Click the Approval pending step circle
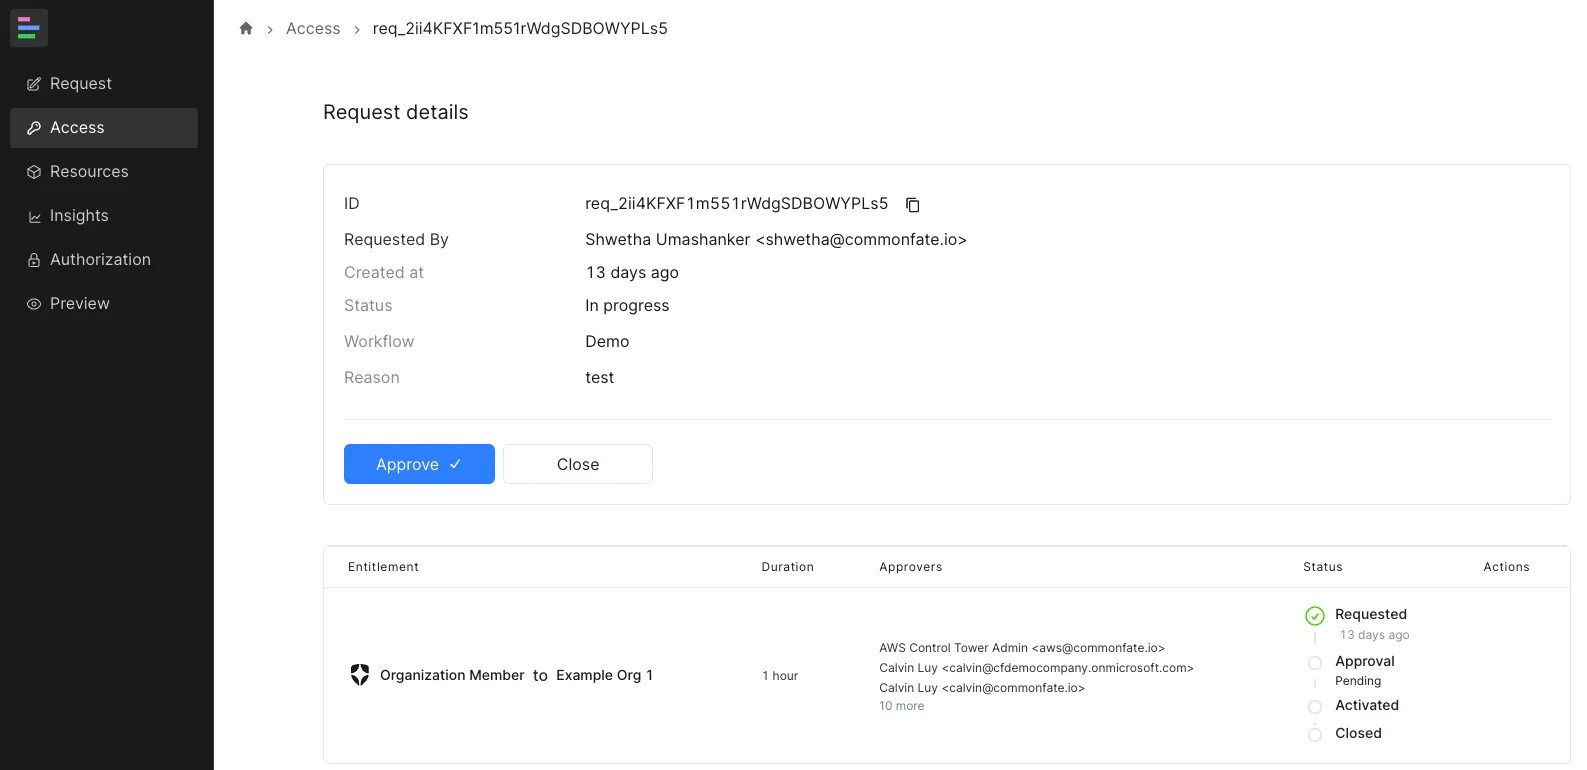The image size is (1587, 770). click(x=1315, y=663)
